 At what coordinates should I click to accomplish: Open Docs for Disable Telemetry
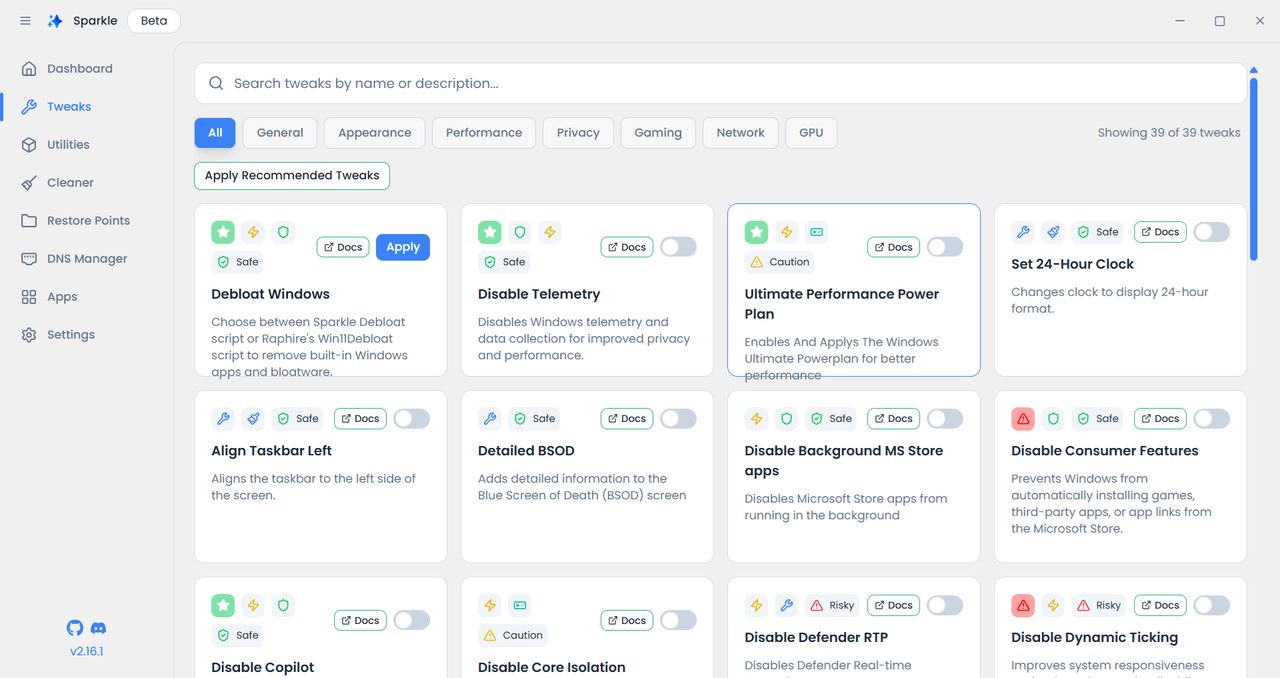click(627, 247)
